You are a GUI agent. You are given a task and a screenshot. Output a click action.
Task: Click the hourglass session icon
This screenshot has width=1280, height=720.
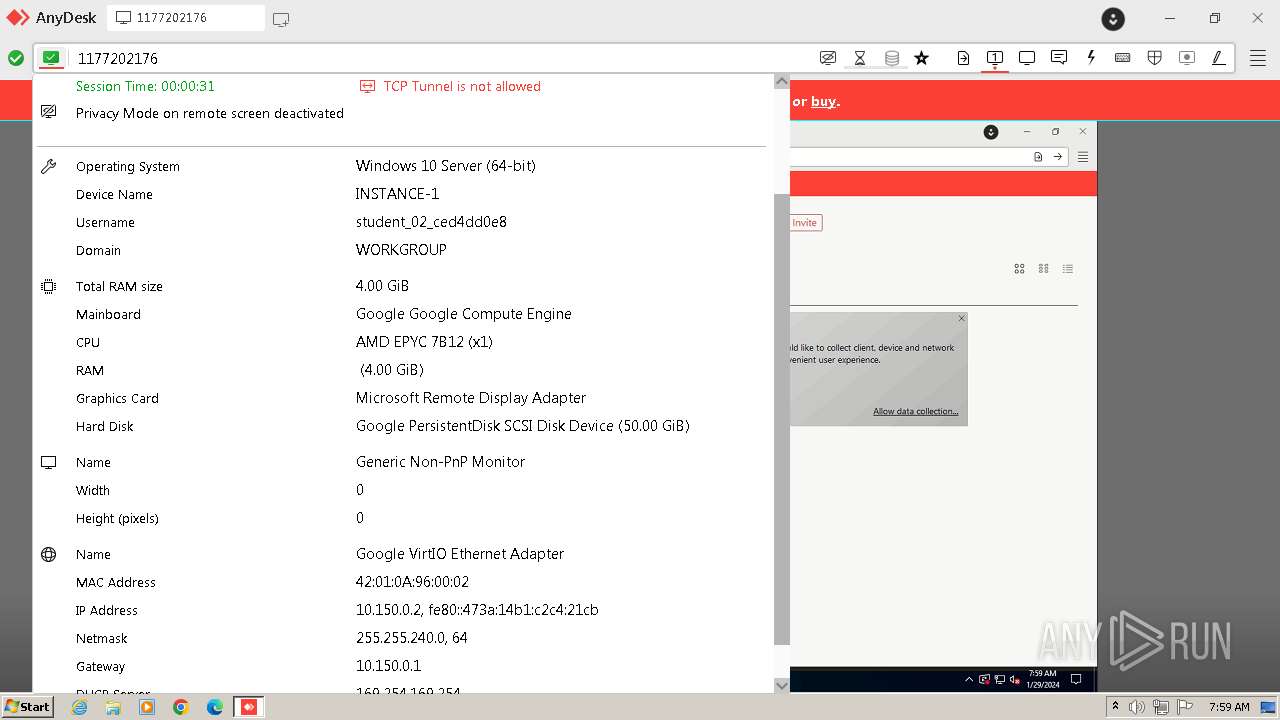[860, 58]
